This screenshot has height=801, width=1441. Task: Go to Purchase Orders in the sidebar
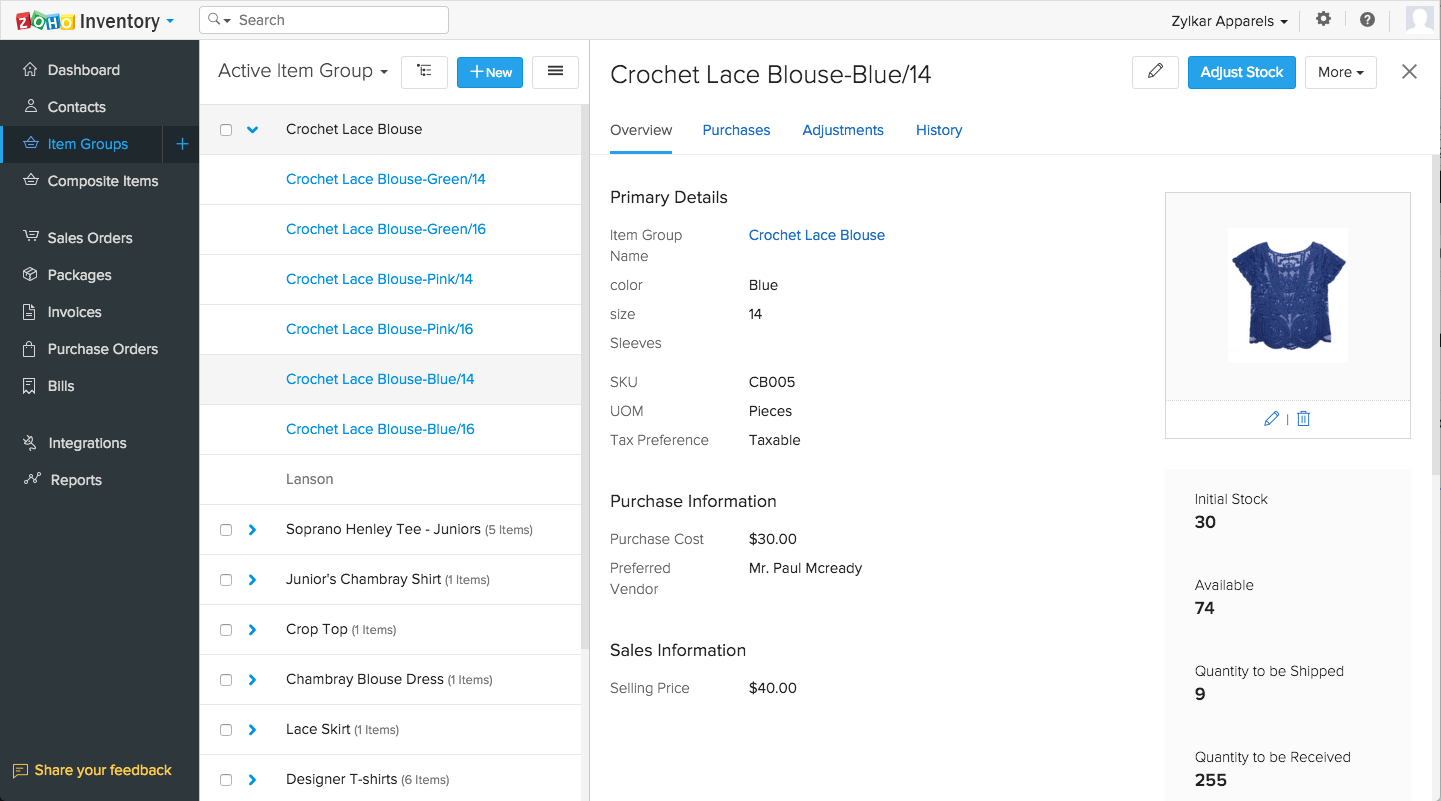pos(103,349)
